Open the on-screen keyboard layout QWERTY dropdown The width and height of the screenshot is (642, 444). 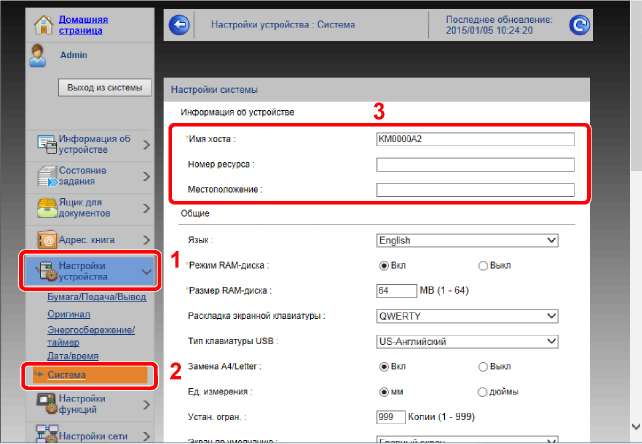click(467, 316)
